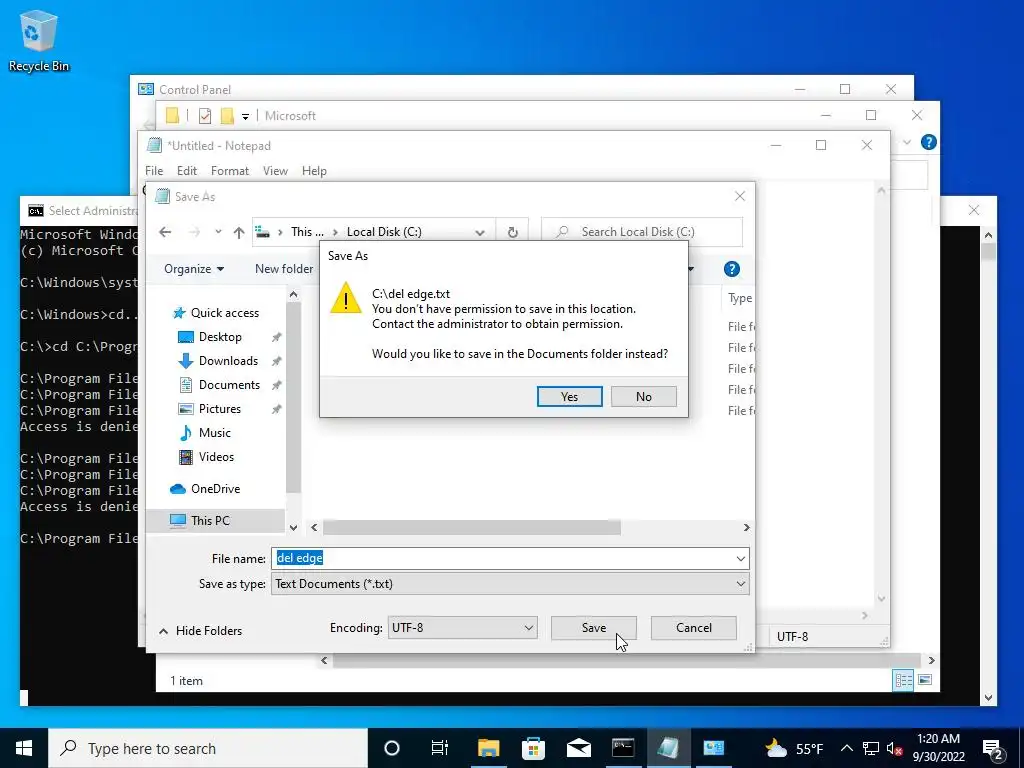Viewport: 1024px width, 768px height.
Task: Switch to Notepad on taskbar
Action: (668, 748)
